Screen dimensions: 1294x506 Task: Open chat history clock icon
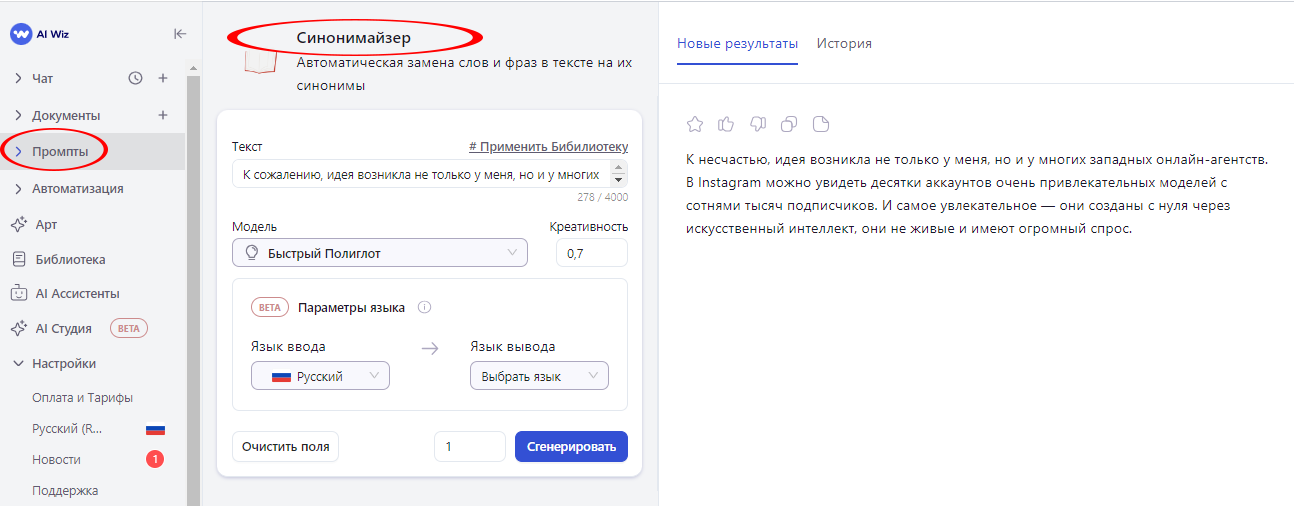pos(136,78)
